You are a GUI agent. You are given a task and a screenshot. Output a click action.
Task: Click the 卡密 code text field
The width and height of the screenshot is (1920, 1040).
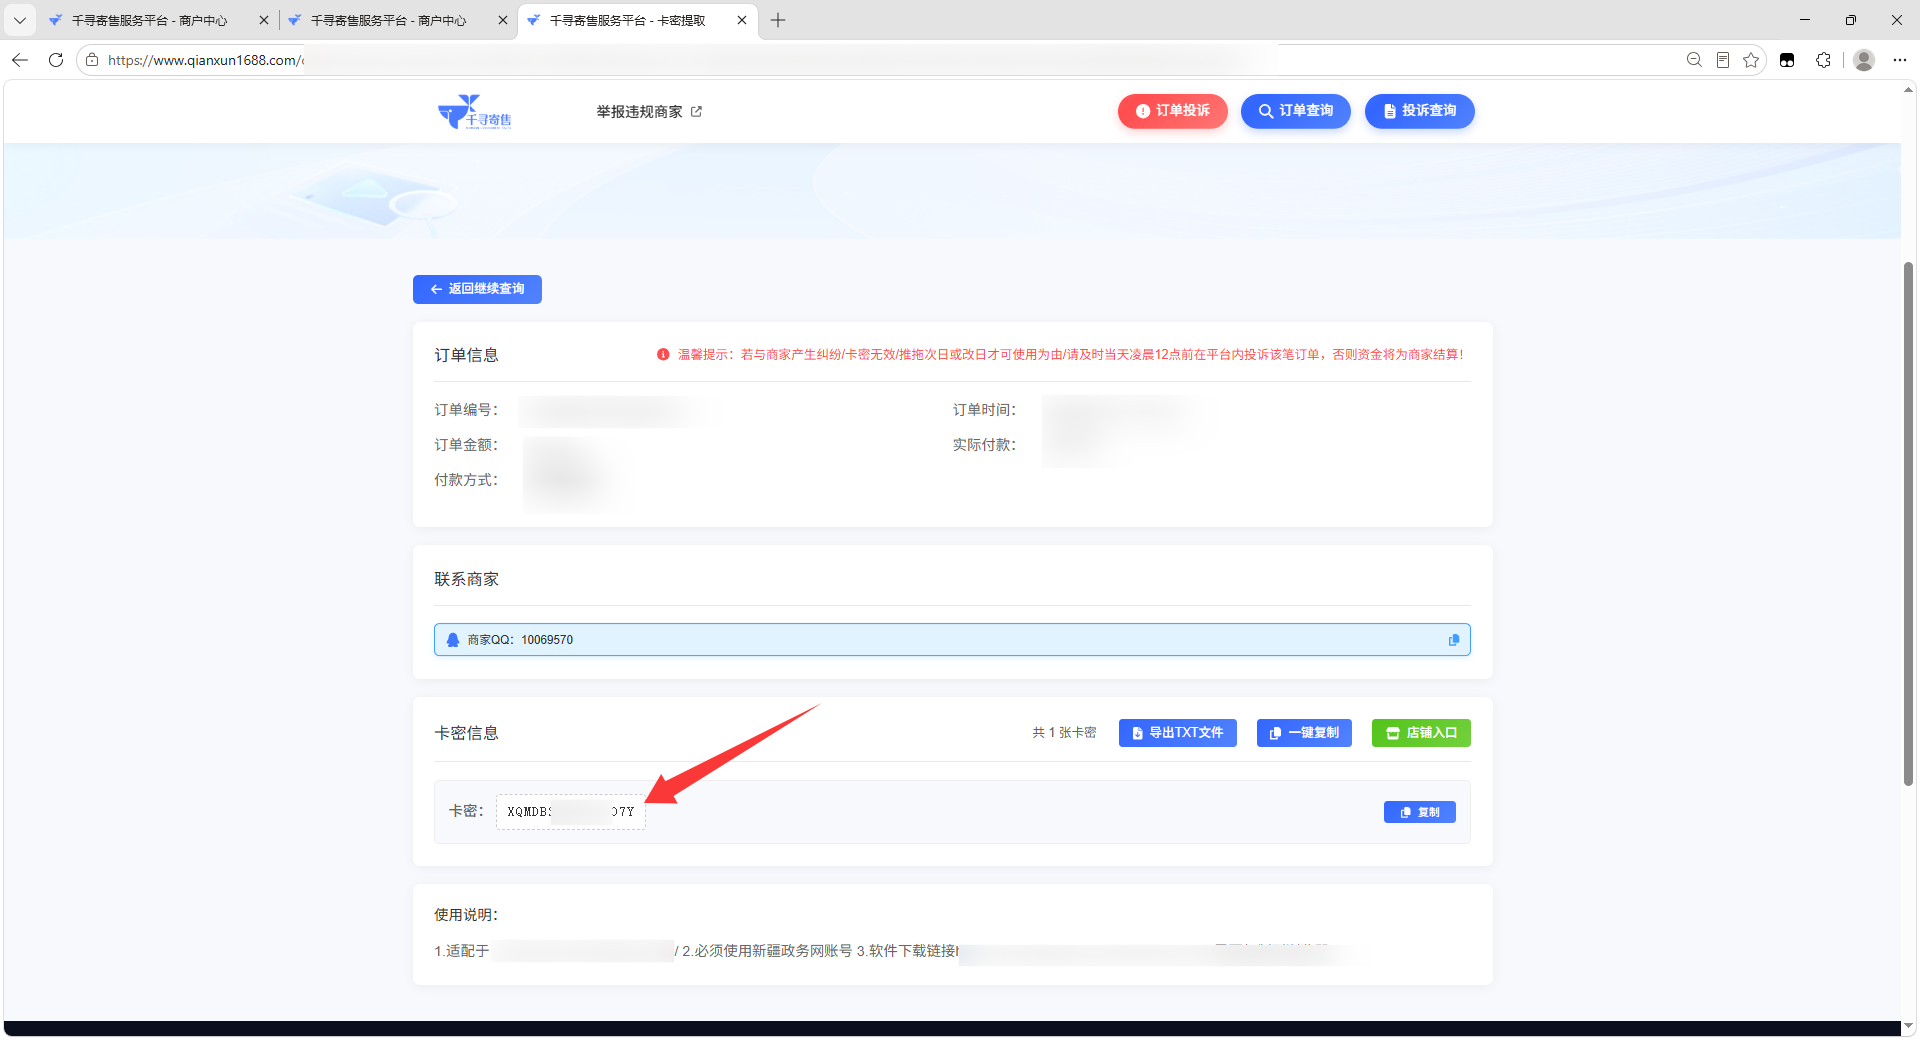[571, 812]
